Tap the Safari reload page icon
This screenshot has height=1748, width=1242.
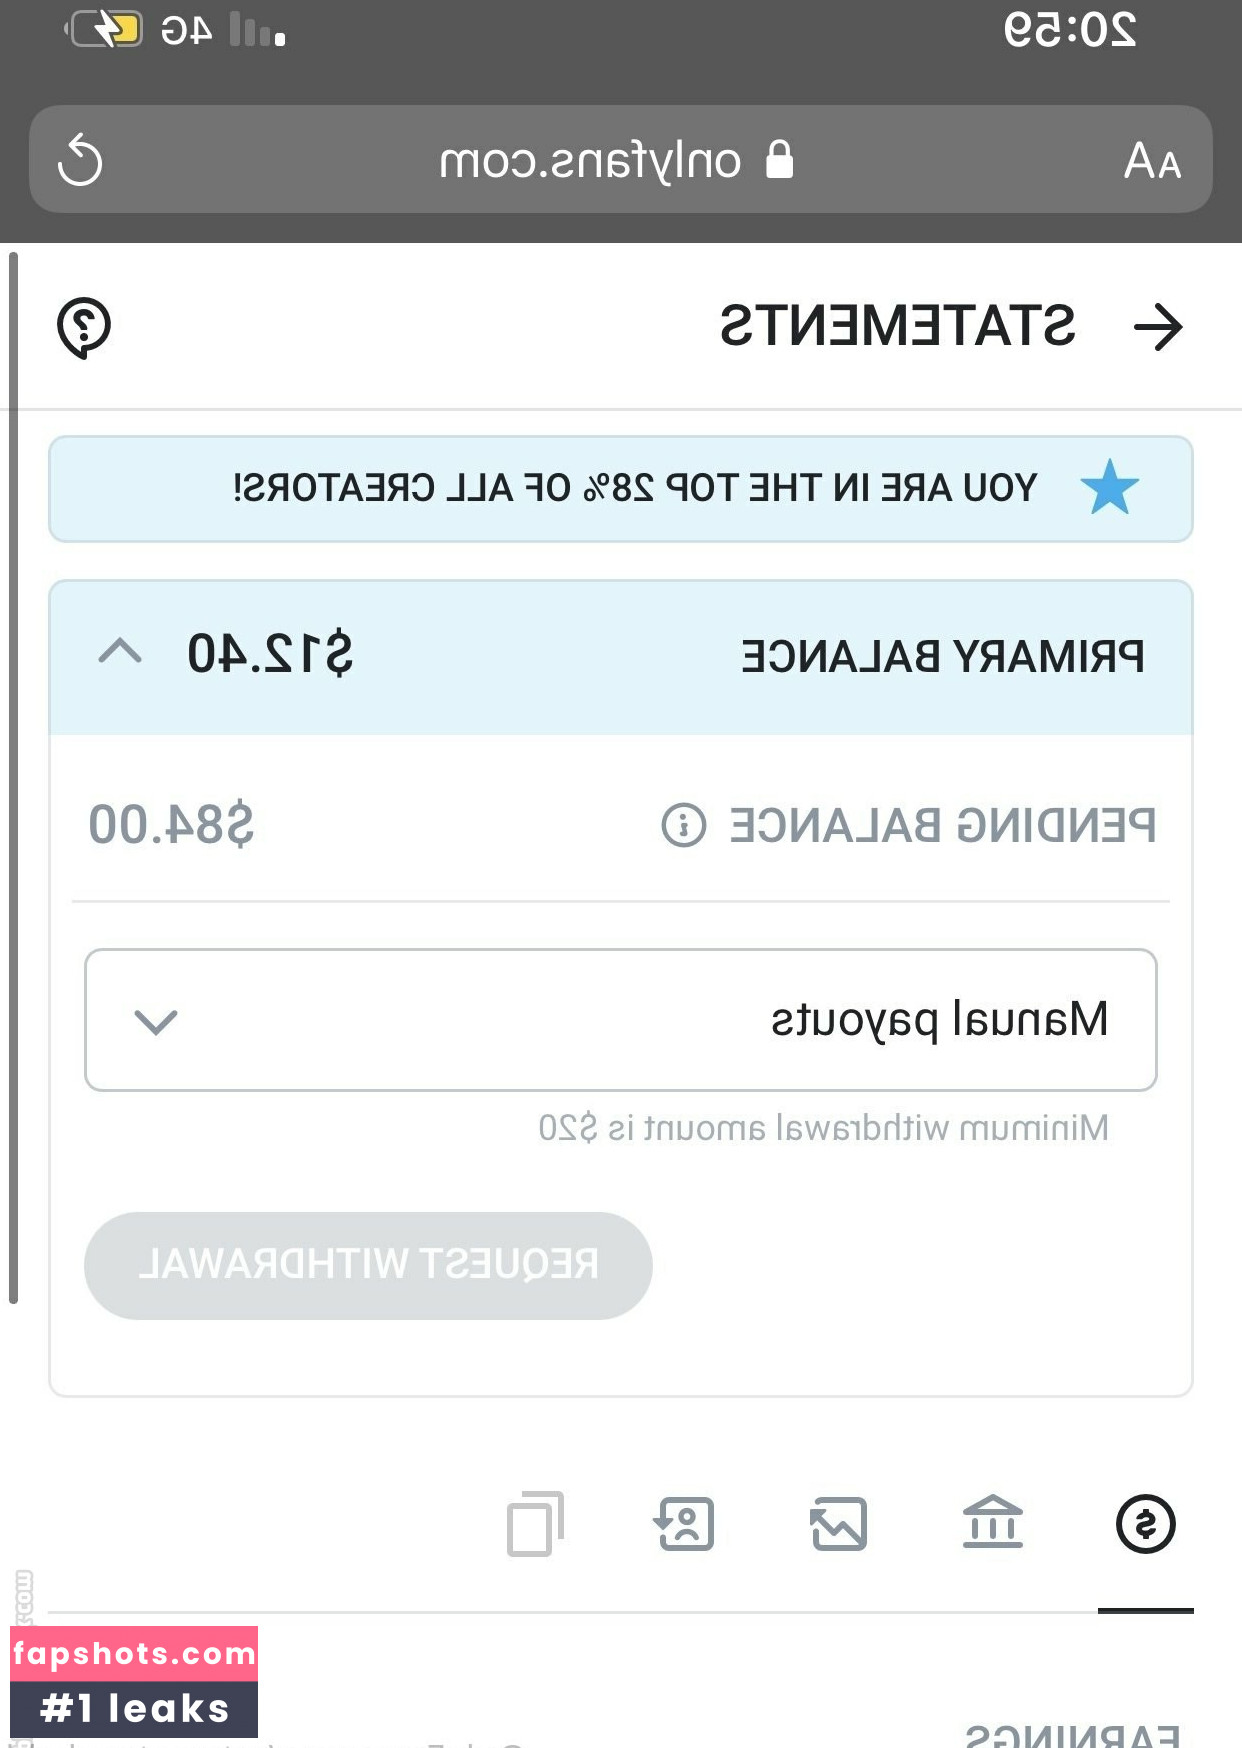(80, 161)
